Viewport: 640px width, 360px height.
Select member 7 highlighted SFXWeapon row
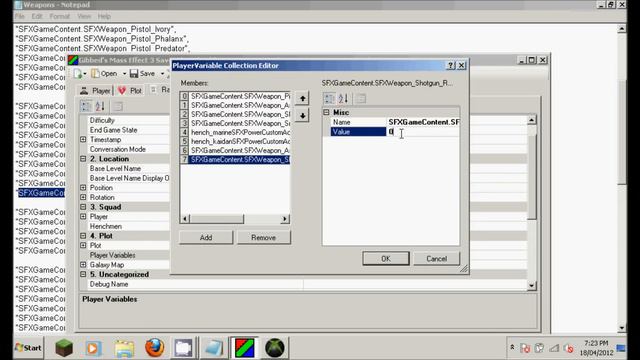pos(235,160)
